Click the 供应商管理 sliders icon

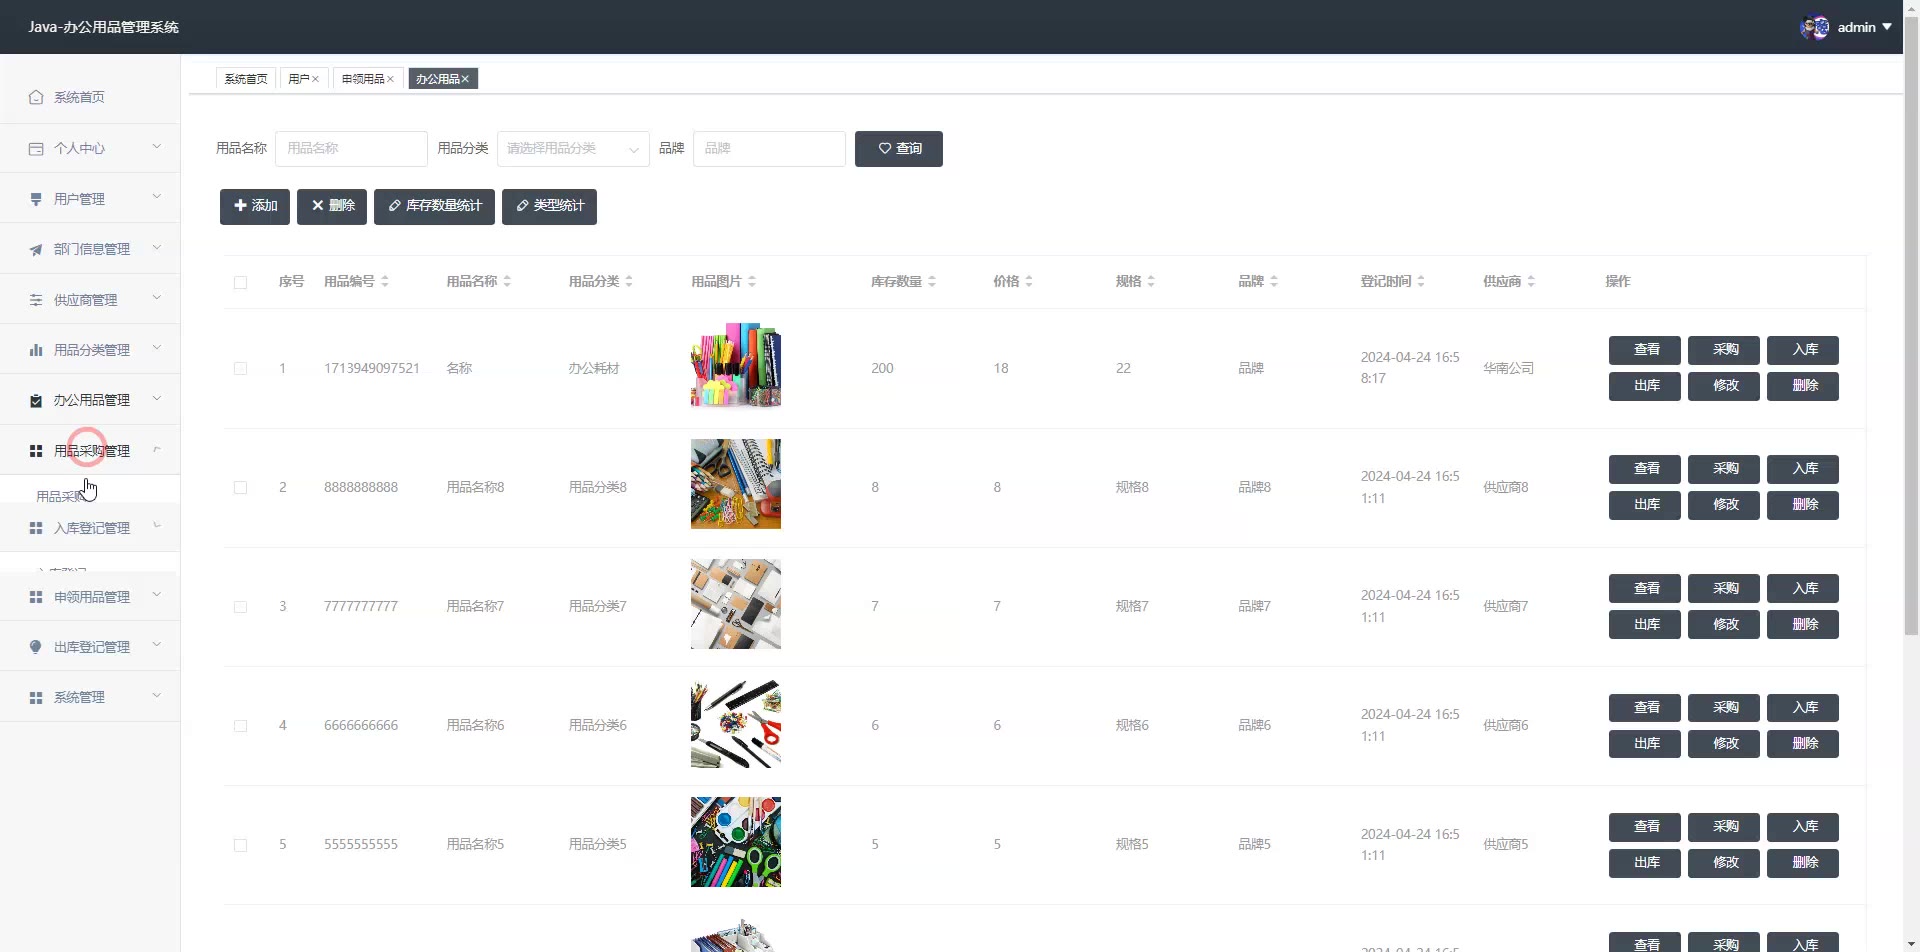click(36, 300)
